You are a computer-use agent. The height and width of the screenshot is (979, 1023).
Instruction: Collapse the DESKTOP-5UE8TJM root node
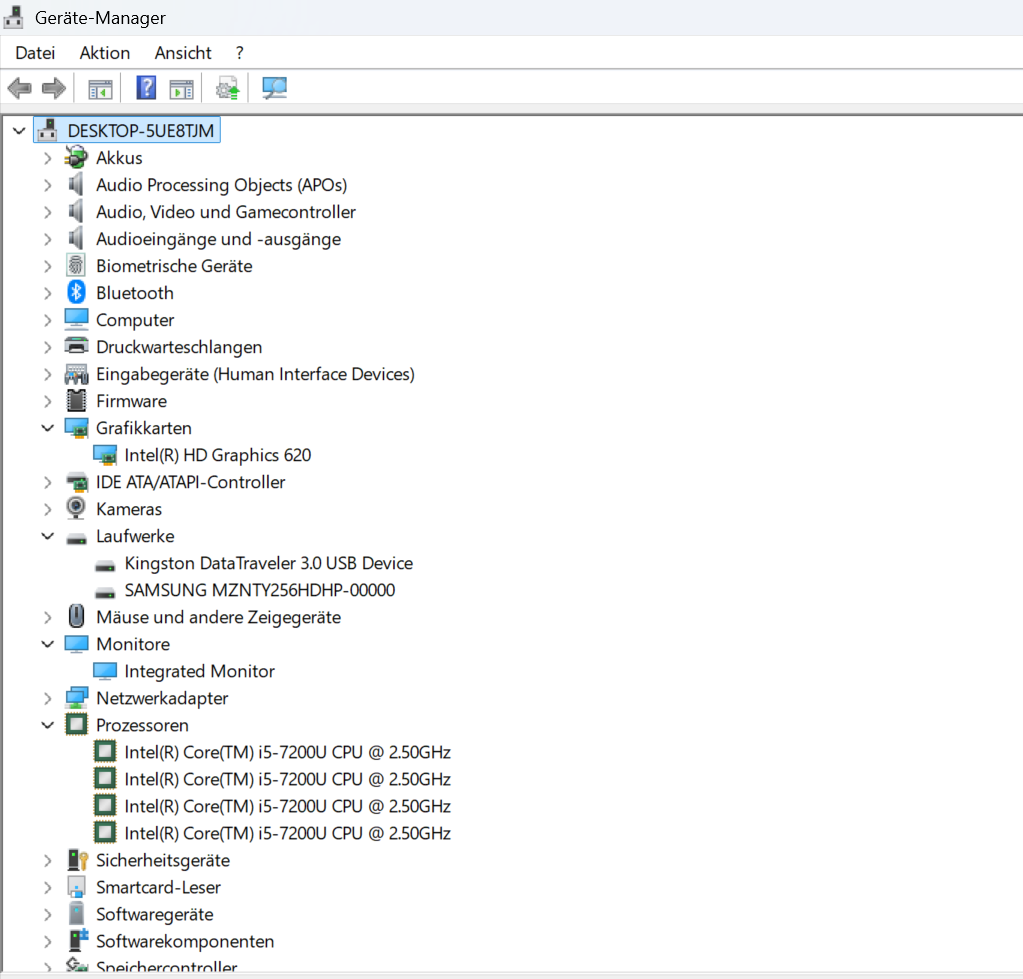tap(19, 131)
